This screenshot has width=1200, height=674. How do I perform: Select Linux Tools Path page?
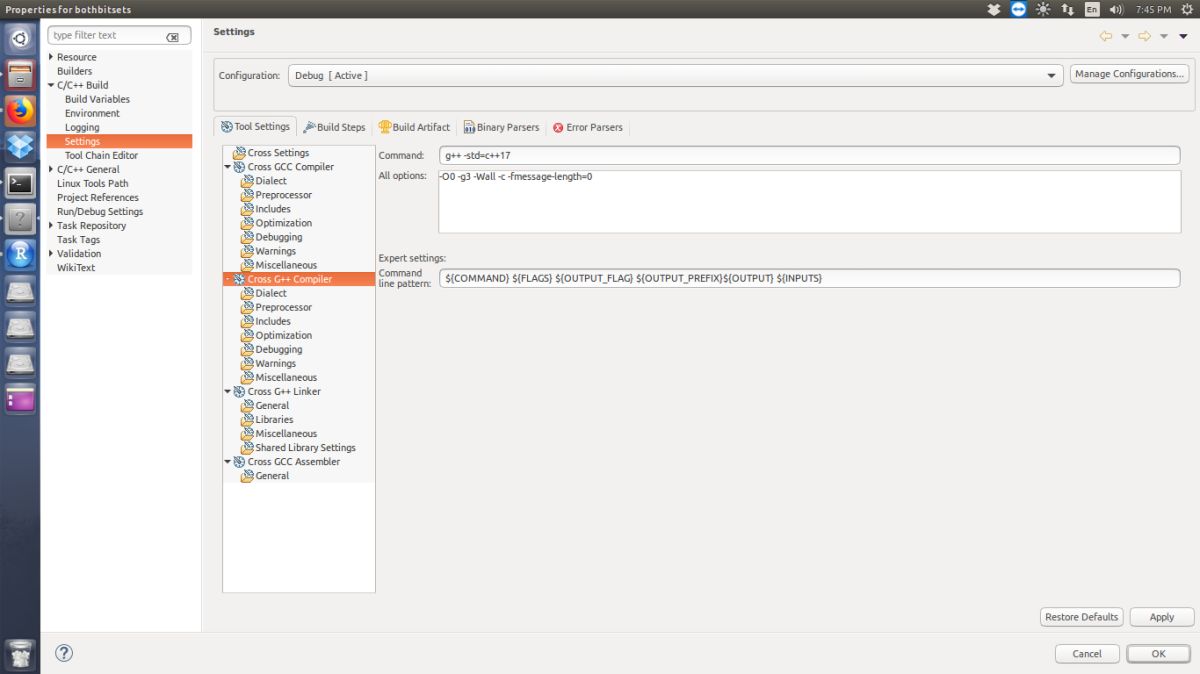point(92,183)
